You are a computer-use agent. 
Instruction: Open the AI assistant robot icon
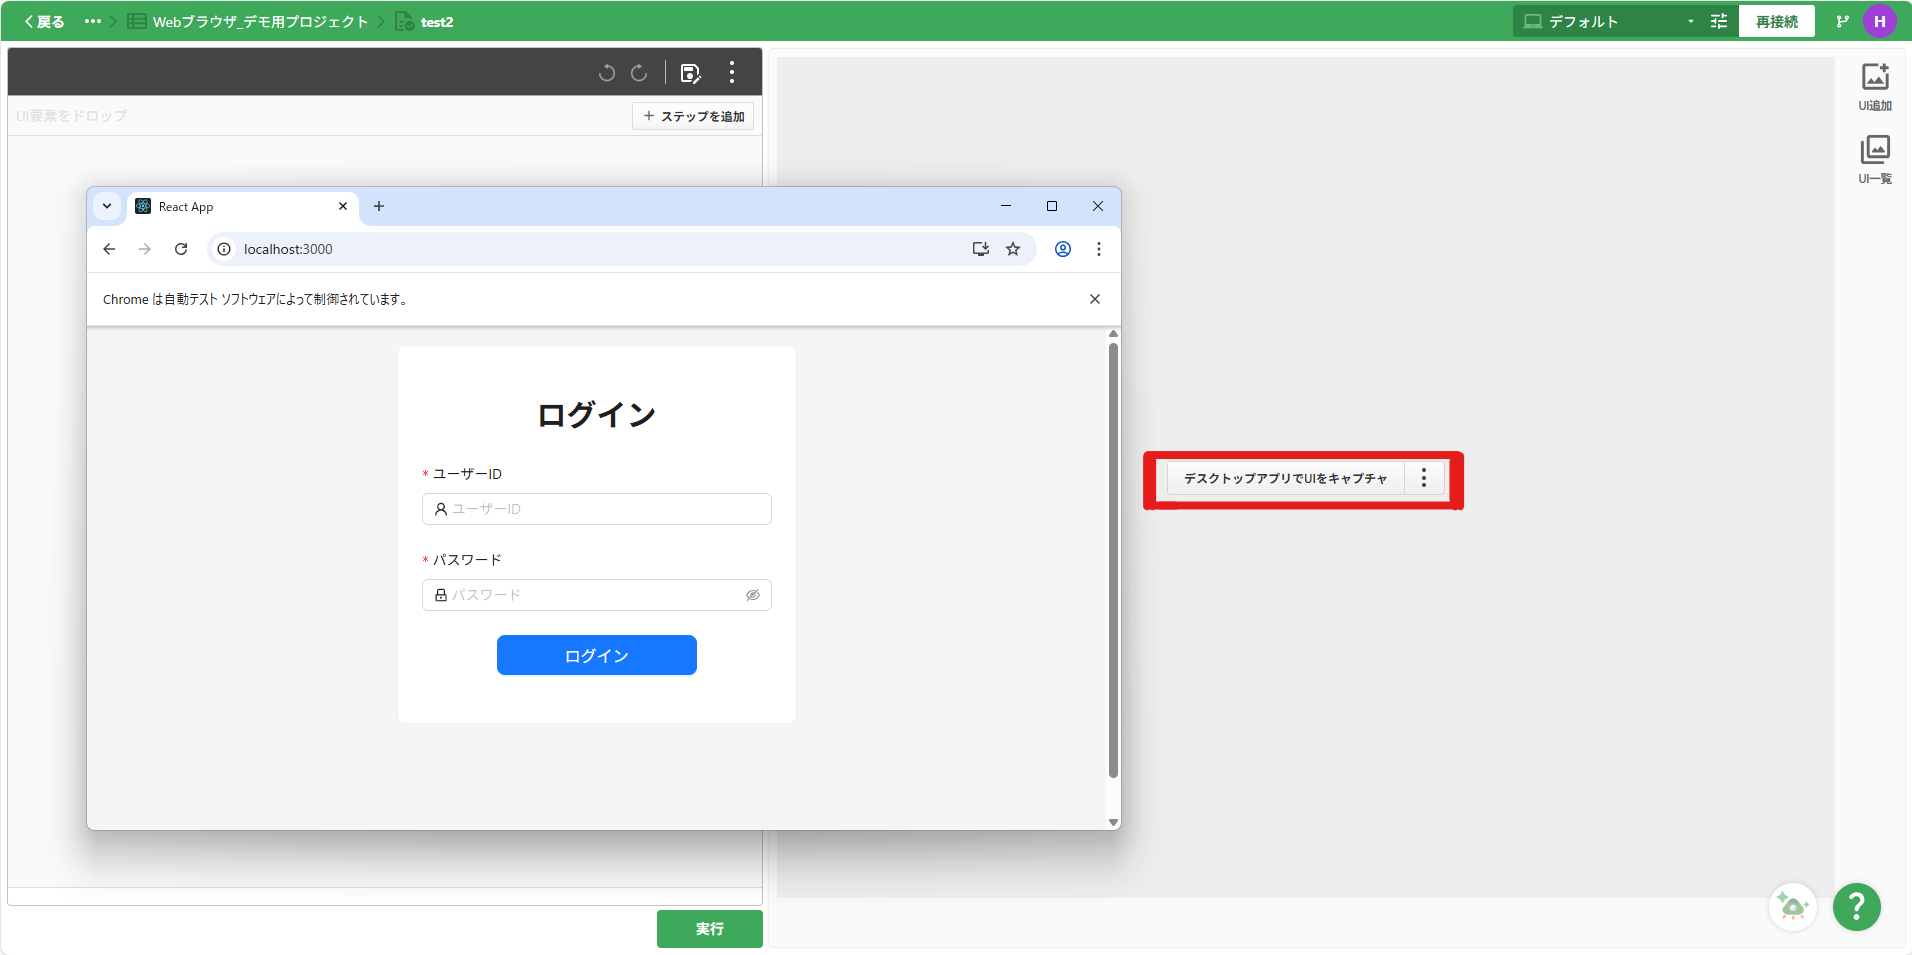1792,907
